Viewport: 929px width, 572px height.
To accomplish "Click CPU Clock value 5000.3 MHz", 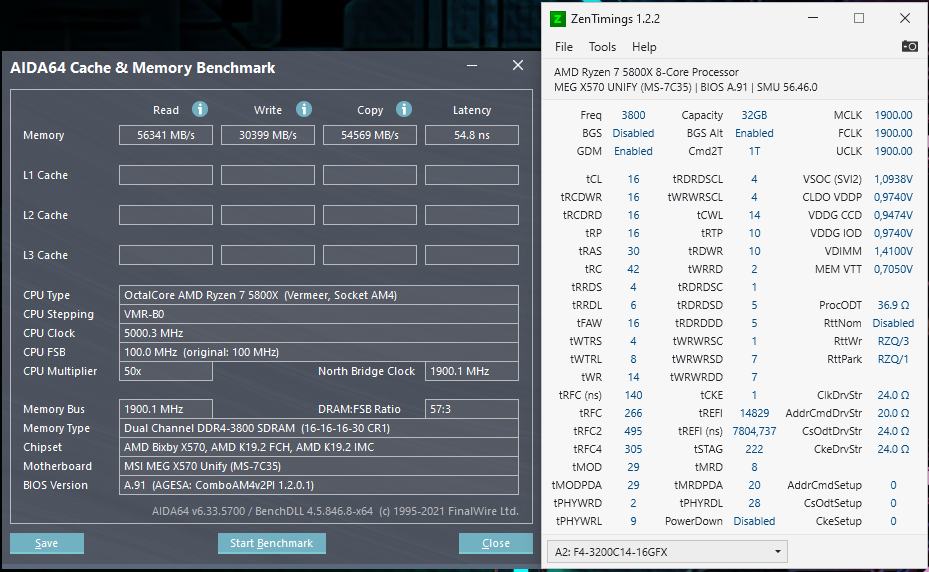I will 319,333.
